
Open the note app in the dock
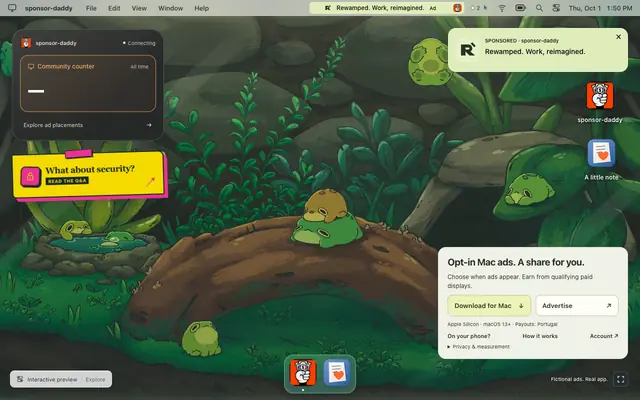coord(337,372)
